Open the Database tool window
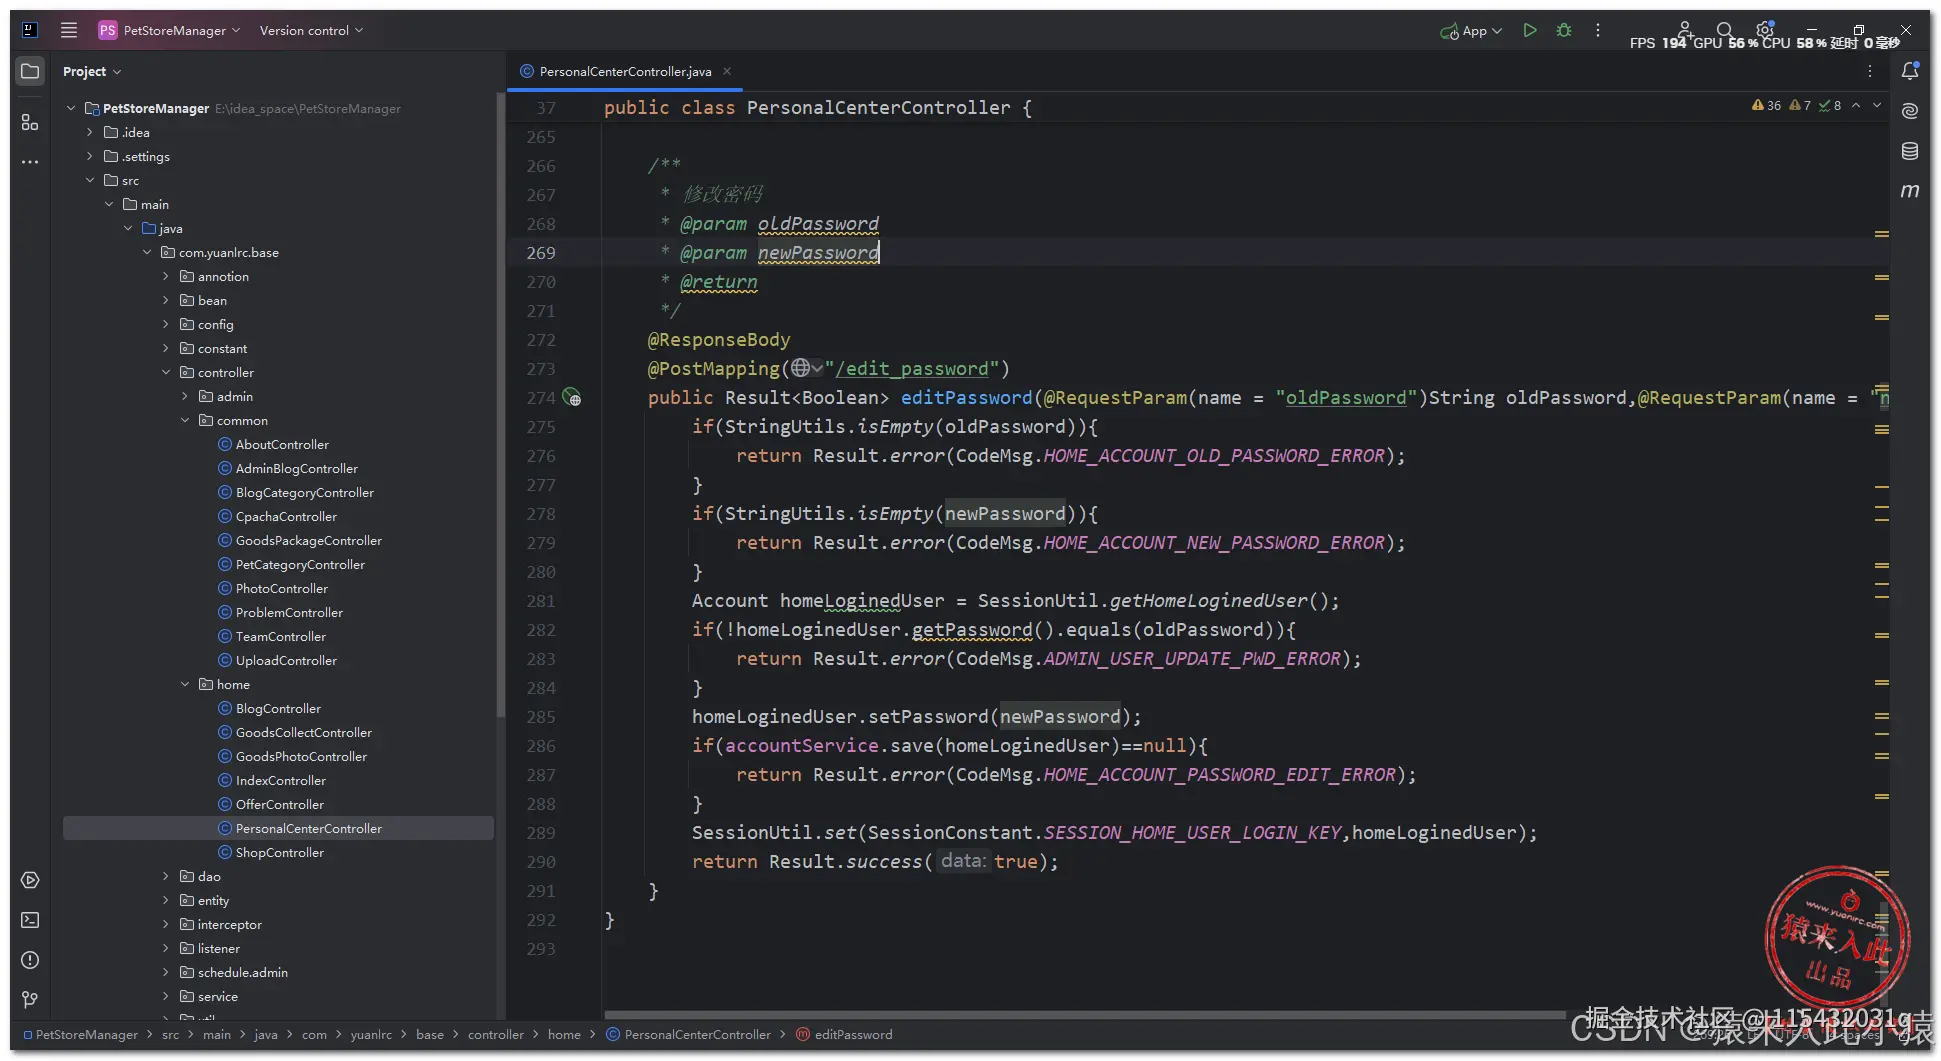Viewport: 1941px width, 1061px height. (1909, 151)
